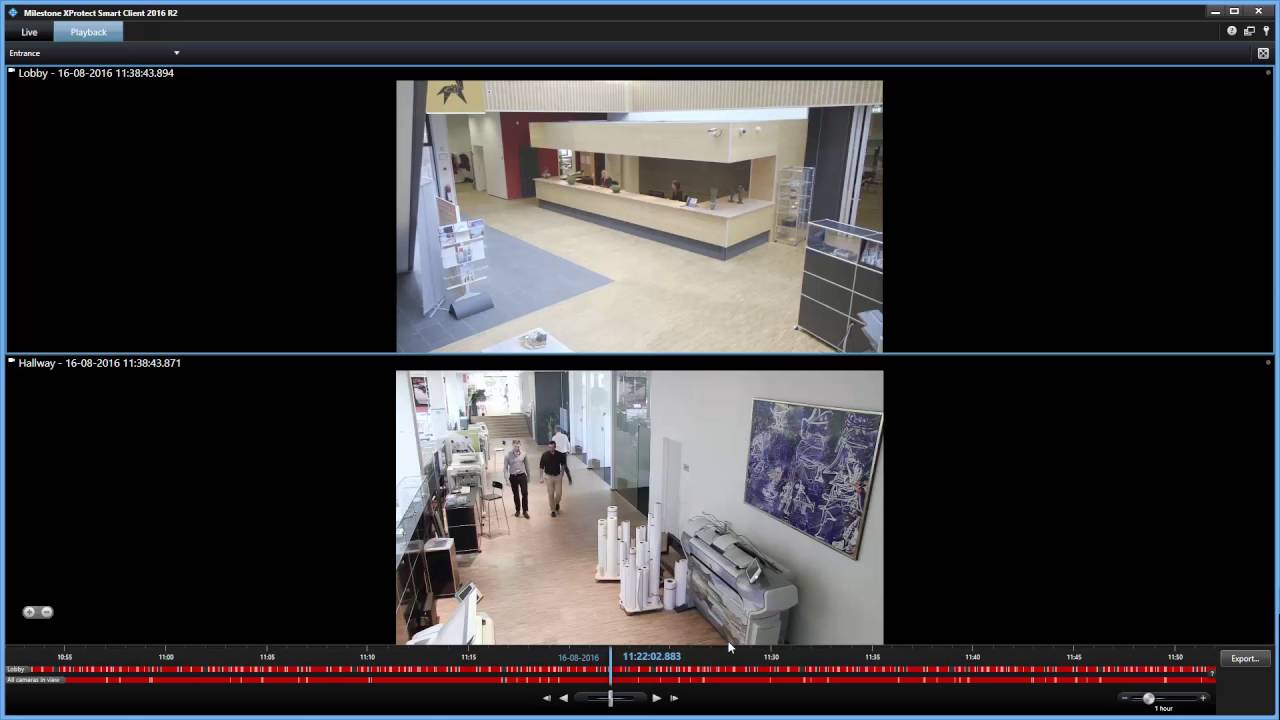Image resolution: width=1280 pixels, height=720 pixels.
Task: Click the Hallway camera title bar indicator
Action: click(12, 362)
